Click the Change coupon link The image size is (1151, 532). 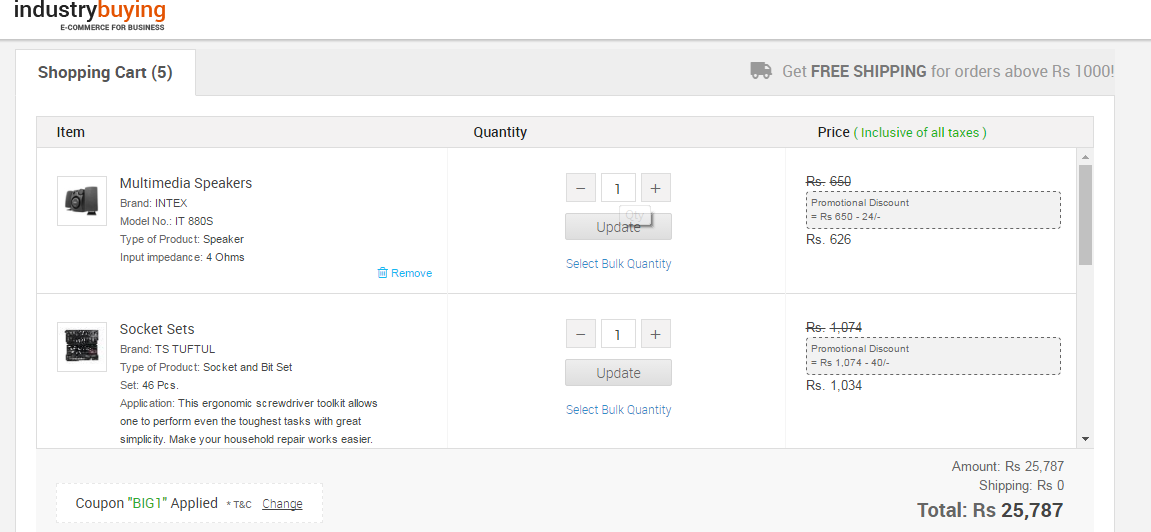[x=282, y=504]
